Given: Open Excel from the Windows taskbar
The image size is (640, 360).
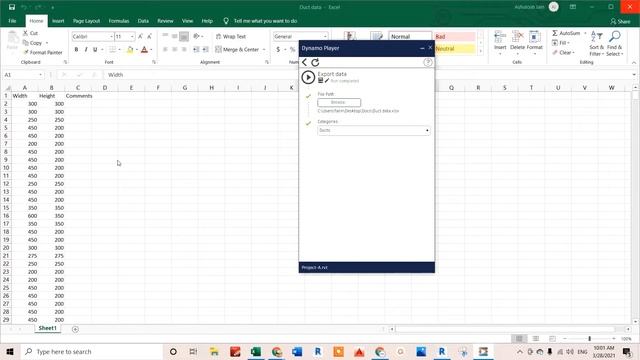Looking at the screenshot, I should (256, 351).
